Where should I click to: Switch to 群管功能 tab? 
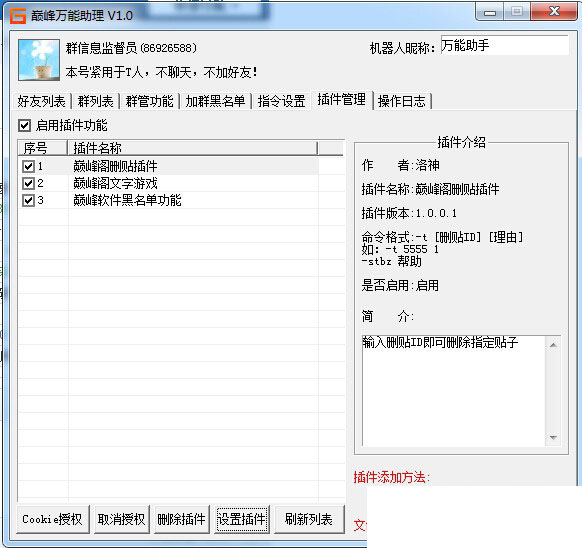(150, 101)
